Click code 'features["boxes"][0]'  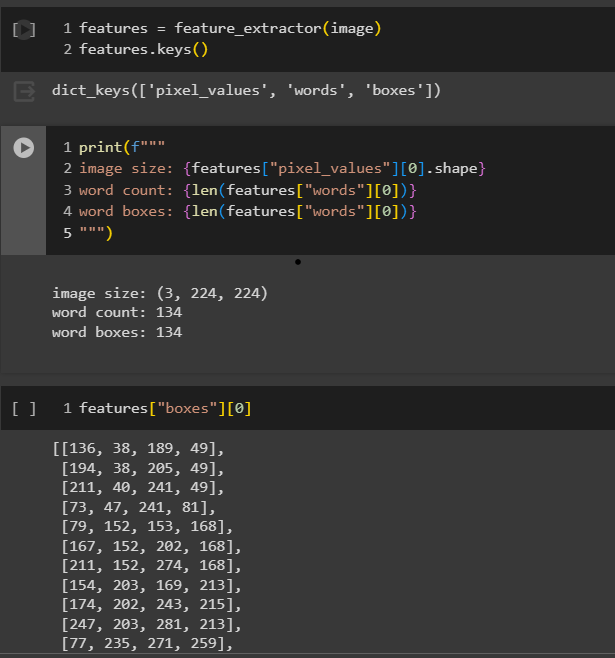[x=165, y=408]
